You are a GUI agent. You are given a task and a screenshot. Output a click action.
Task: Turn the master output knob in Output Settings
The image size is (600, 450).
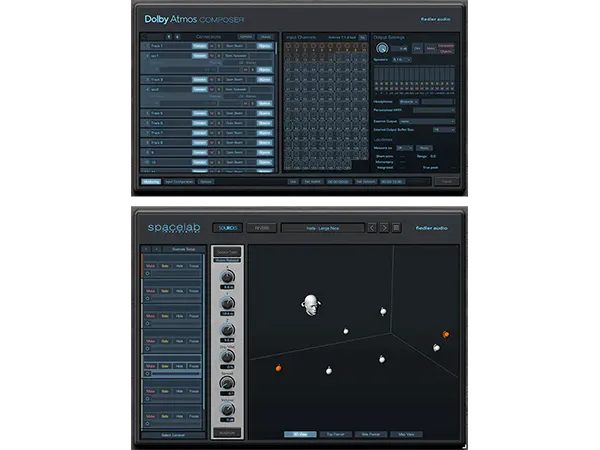pos(382,48)
